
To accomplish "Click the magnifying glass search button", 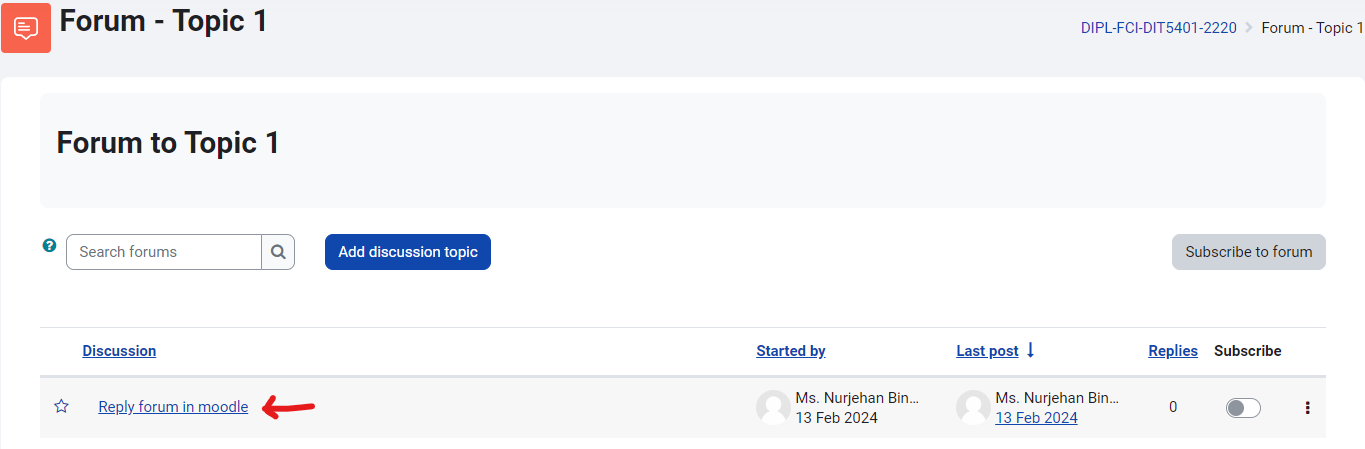I will pyautogui.click(x=278, y=252).
